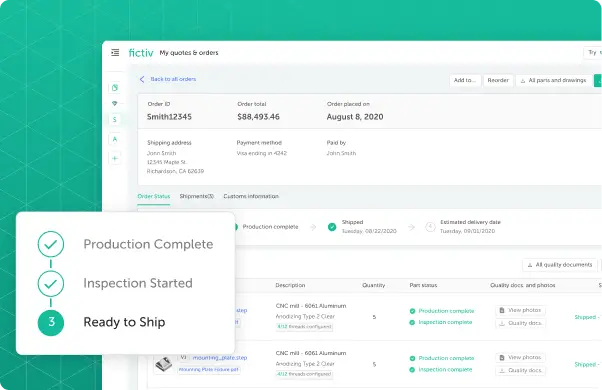Click the Estimated delivery date step 4 circle

[x=430, y=227]
